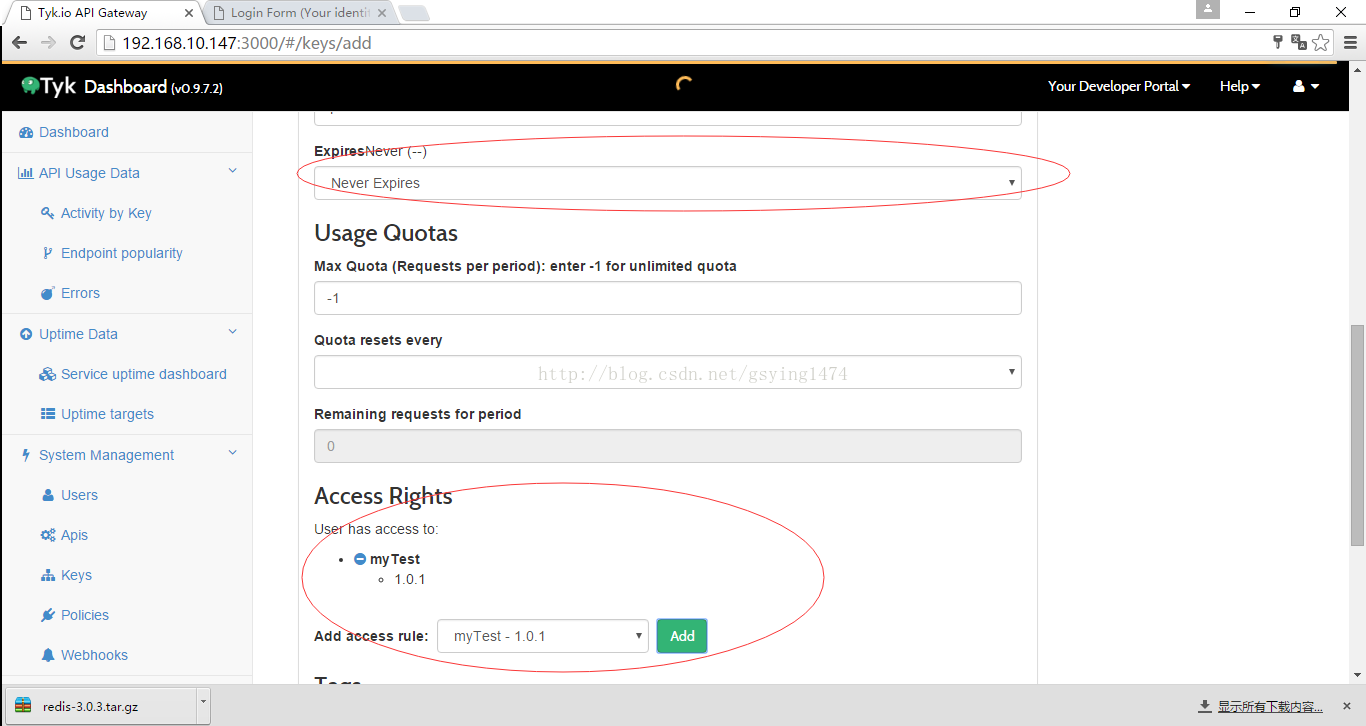Collapse the Uptime Data section chevron
The width and height of the screenshot is (1366, 726).
233,332
